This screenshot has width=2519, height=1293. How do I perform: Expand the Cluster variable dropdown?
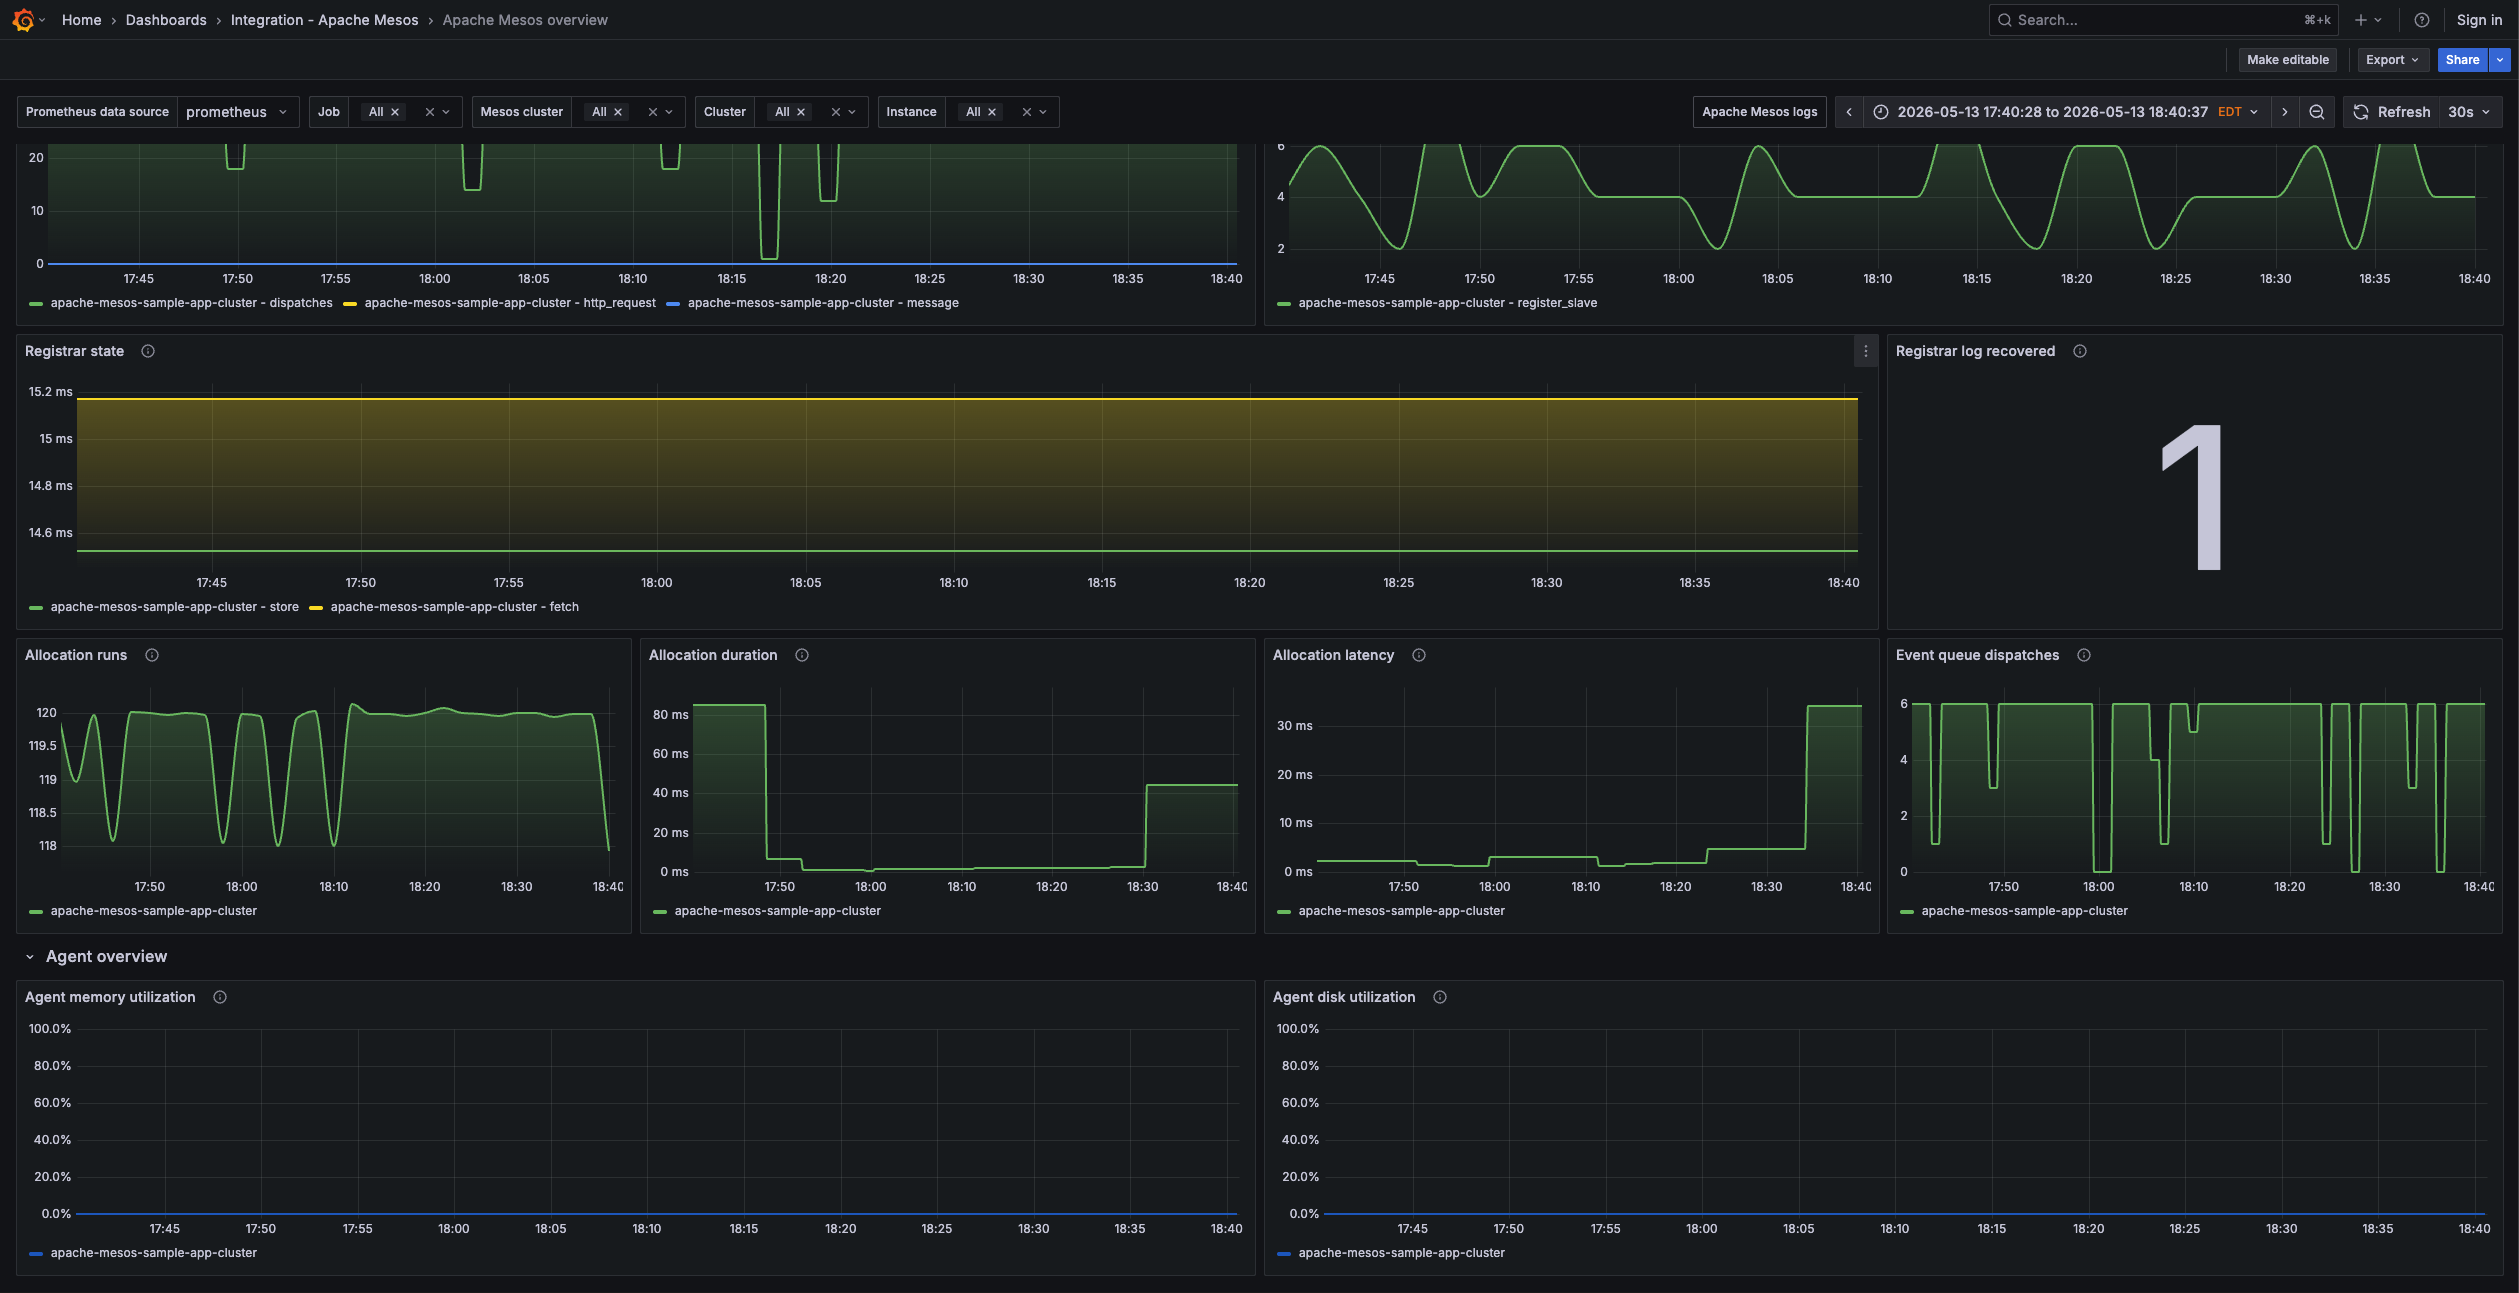[852, 112]
